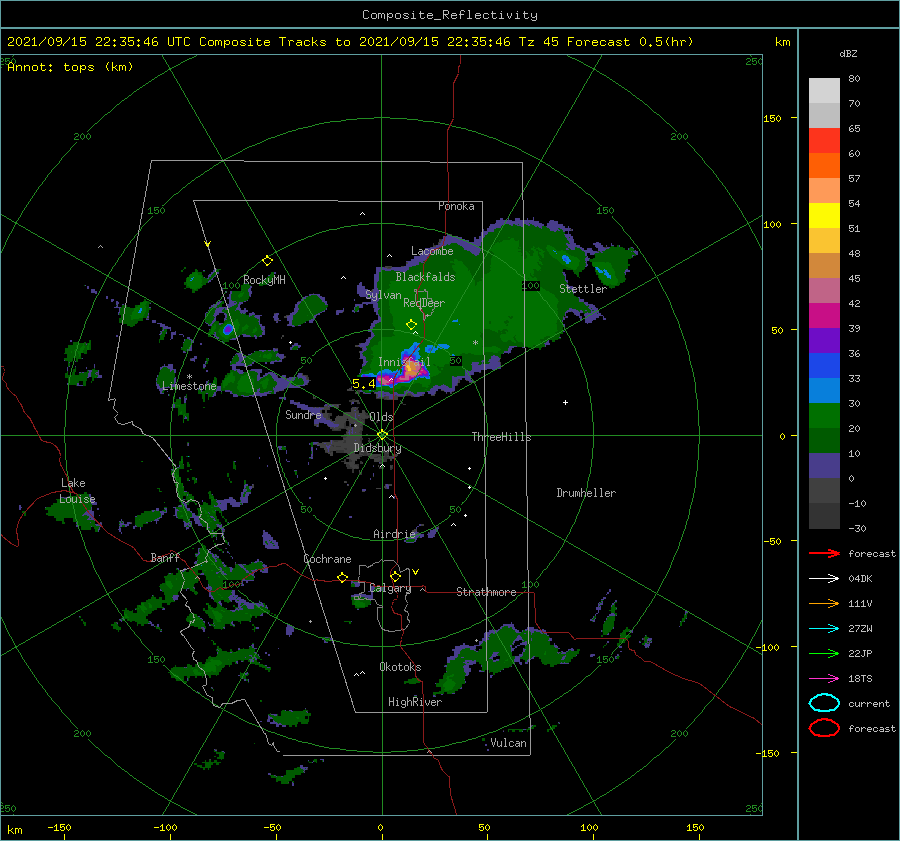Click the HighRiver city label
Viewport: 900px width, 841px height.
click(415, 702)
